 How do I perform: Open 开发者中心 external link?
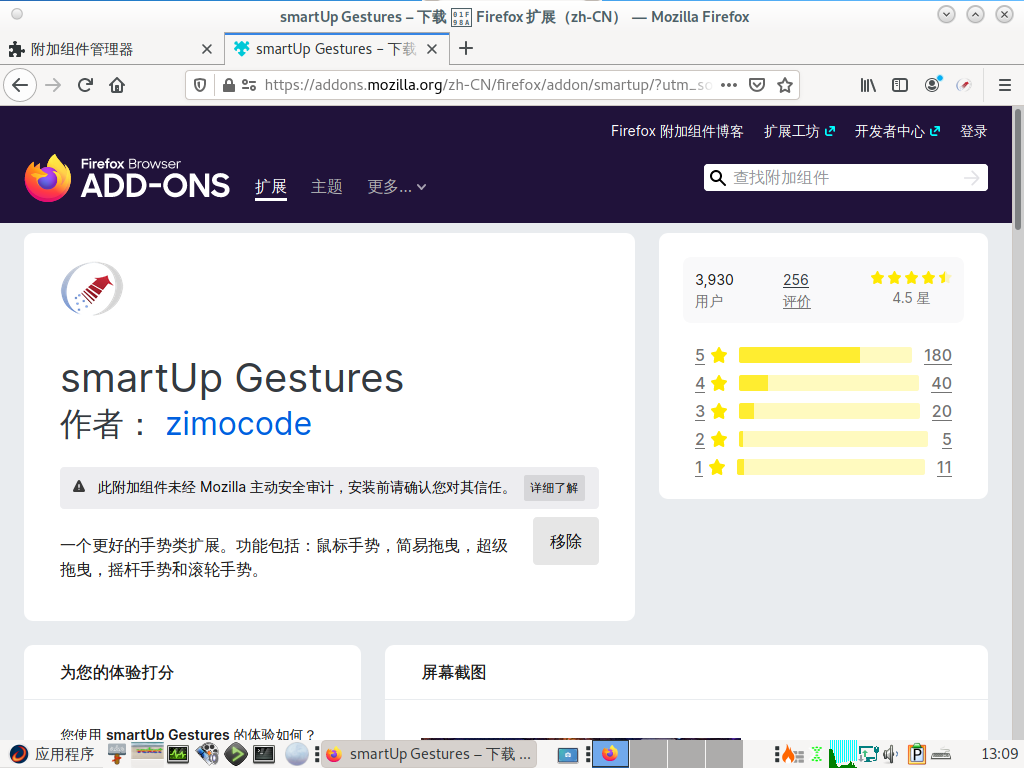point(897,131)
